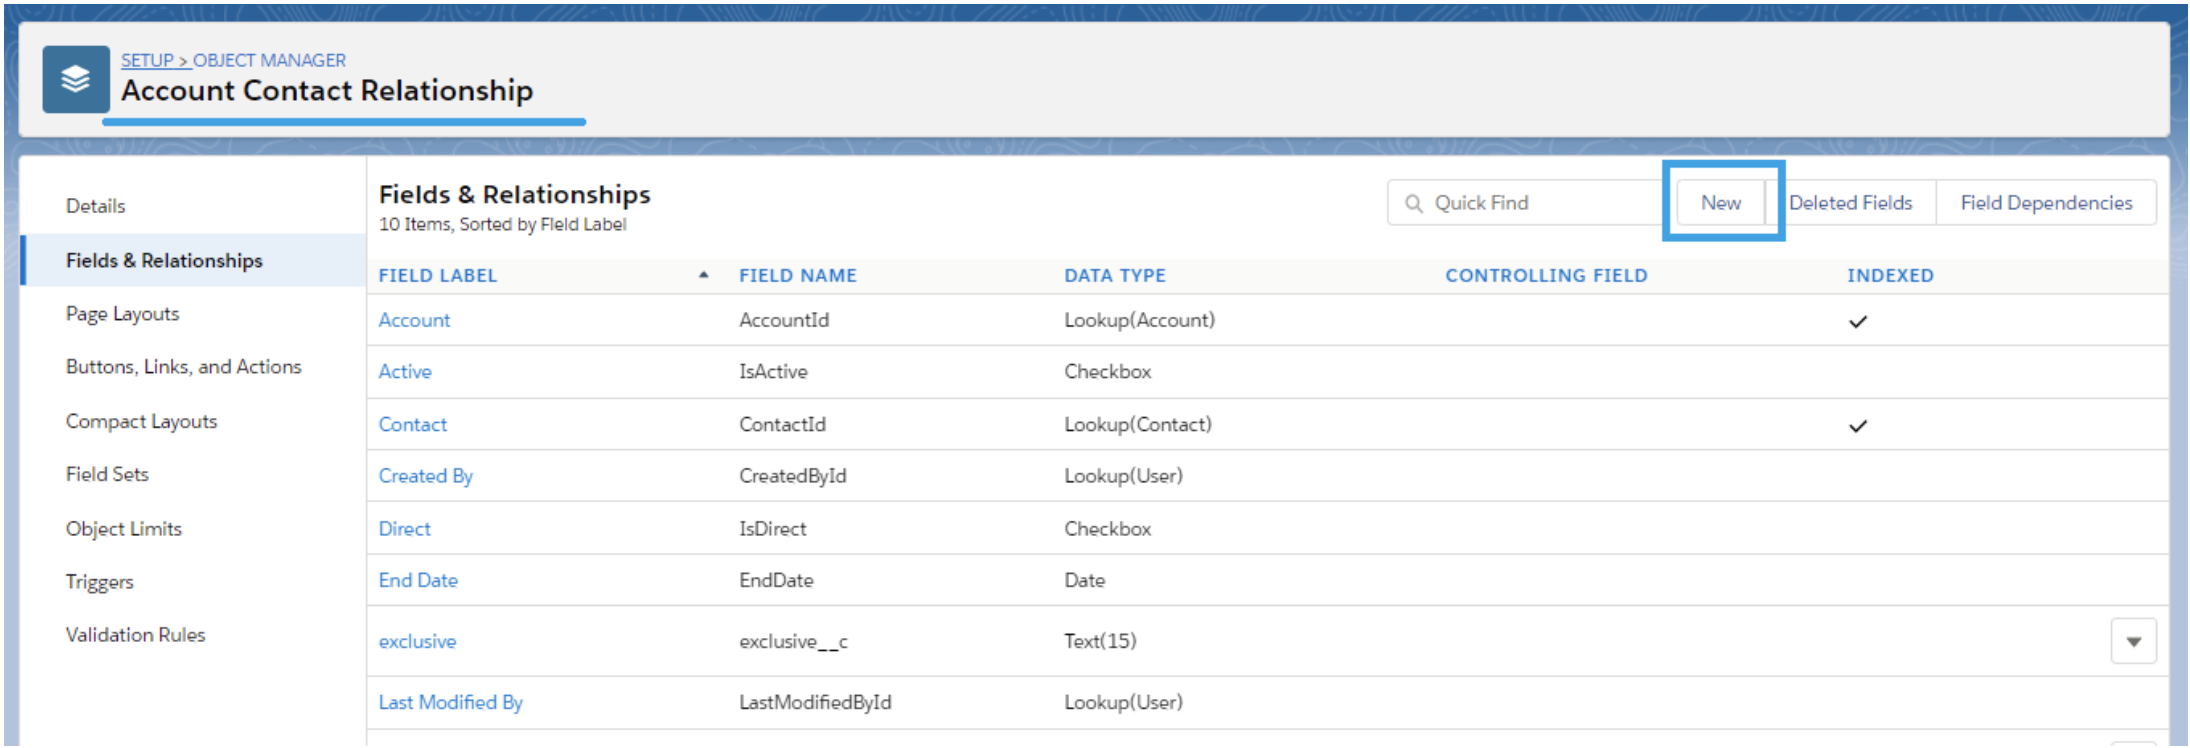This screenshot has width=2190, height=748.
Task: Click the CONTROLLING FIELD column header
Action: [x=1546, y=275]
